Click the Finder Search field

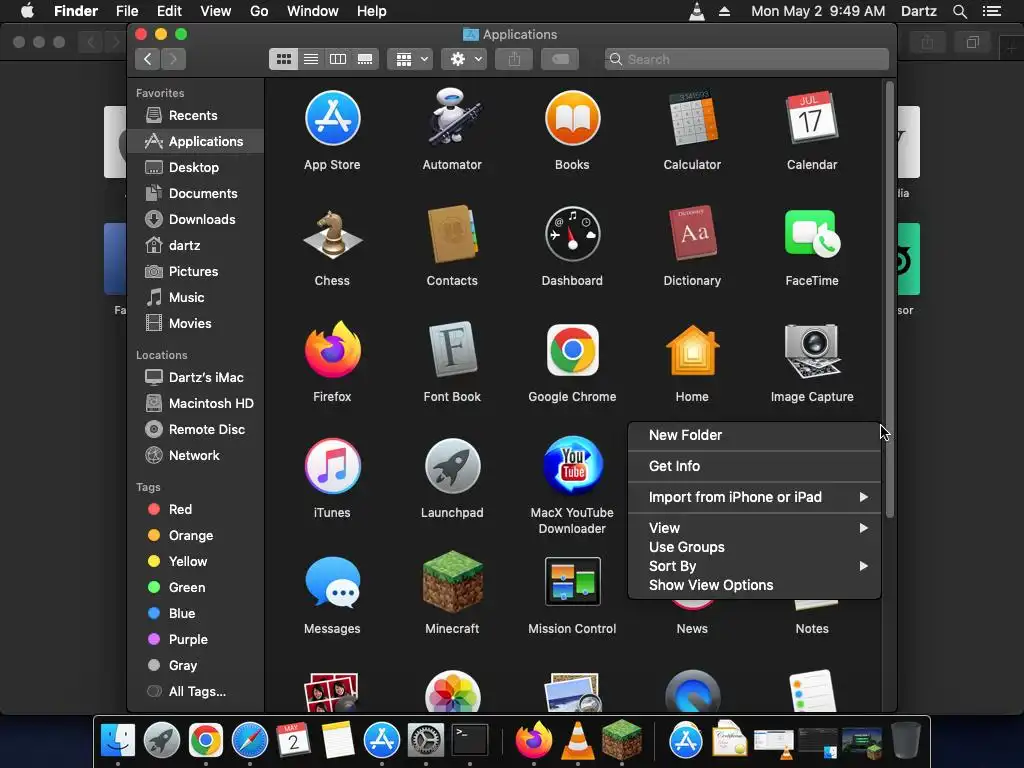coord(746,59)
